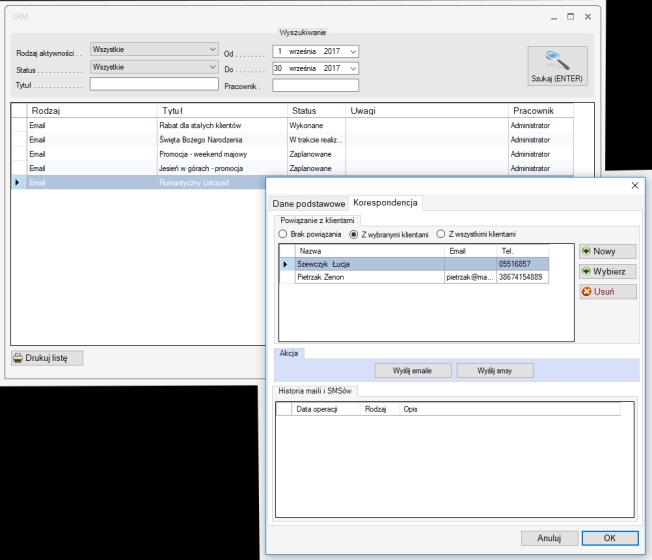Click the green icon on Wybierz button
This screenshot has width=652, height=560.
(586, 271)
